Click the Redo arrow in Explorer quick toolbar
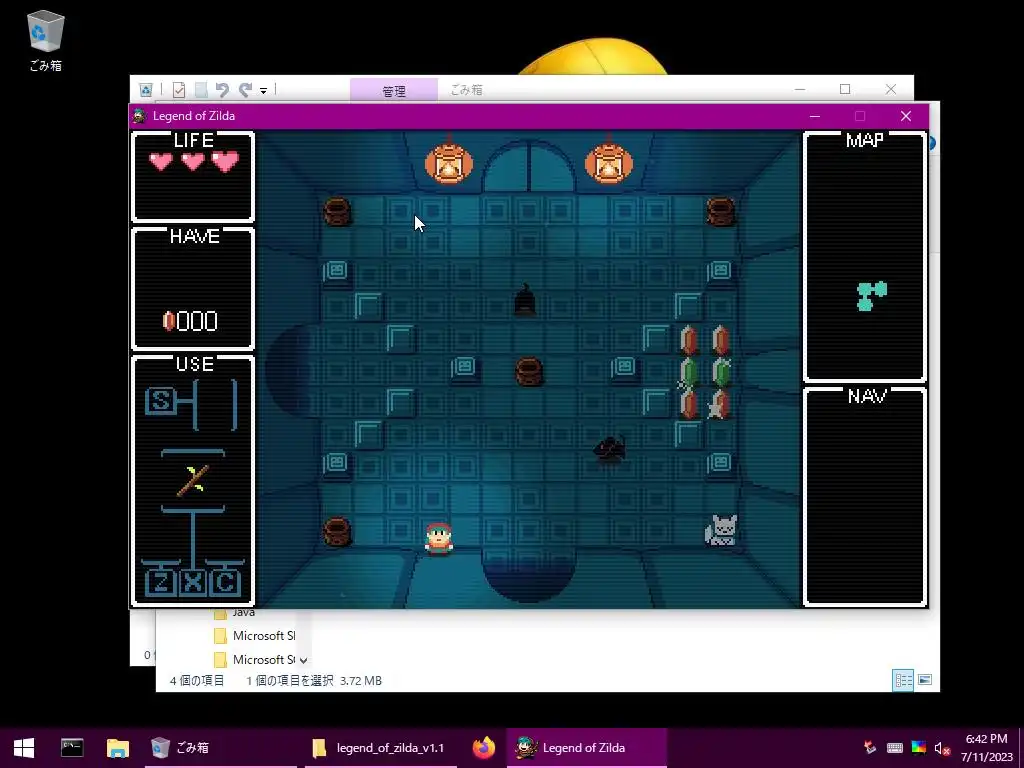This screenshot has height=768, width=1024. click(245, 89)
